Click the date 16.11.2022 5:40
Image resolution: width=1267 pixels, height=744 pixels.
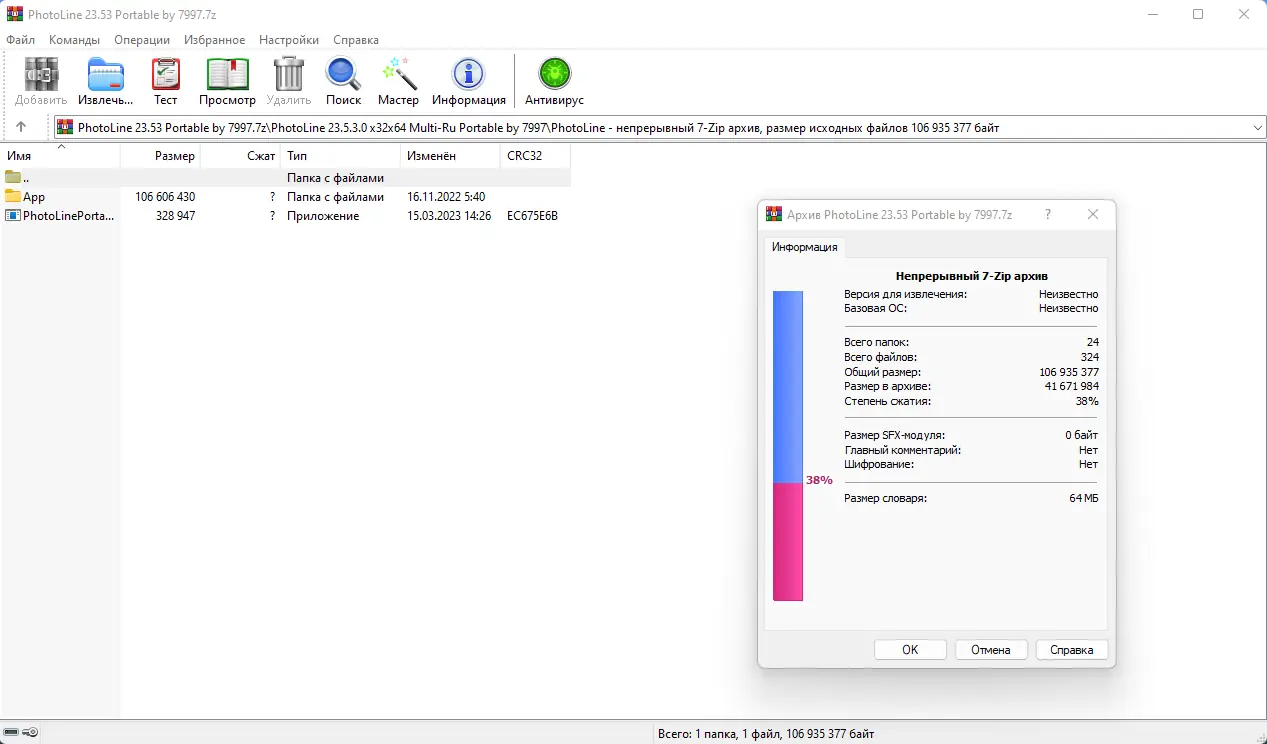coord(446,197)
